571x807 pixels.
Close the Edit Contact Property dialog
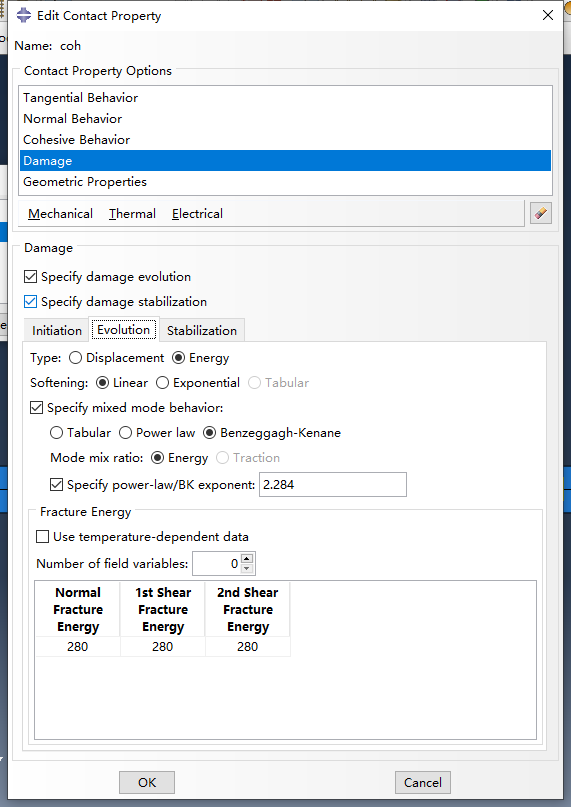tap(548, 15)
